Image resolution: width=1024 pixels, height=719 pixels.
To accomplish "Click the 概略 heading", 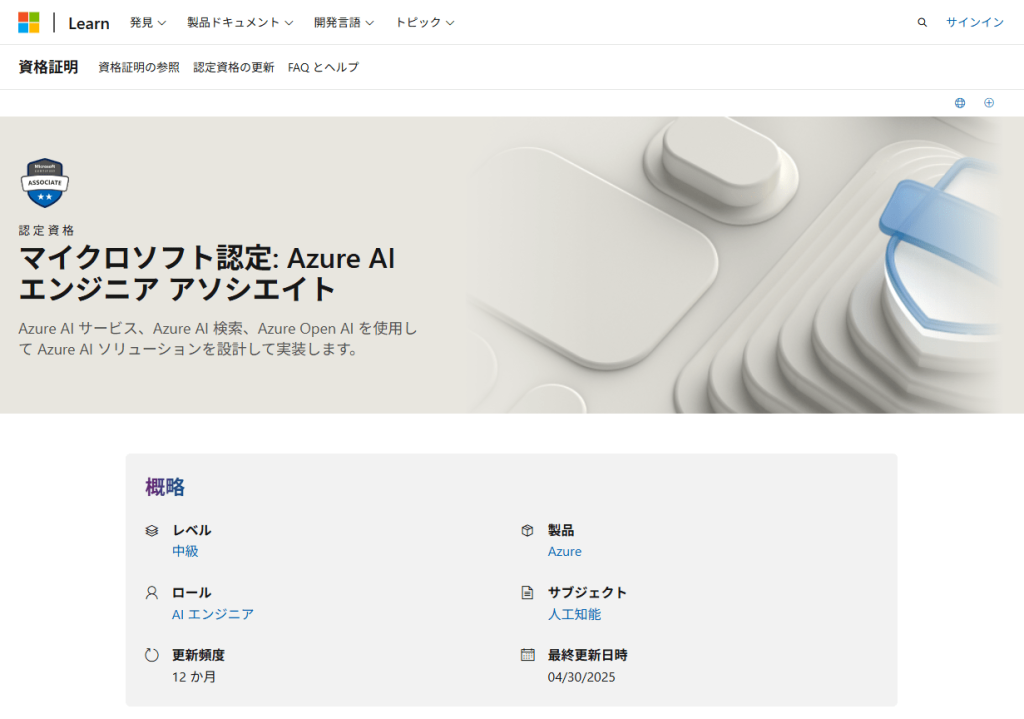I will [x=165, y=487].
